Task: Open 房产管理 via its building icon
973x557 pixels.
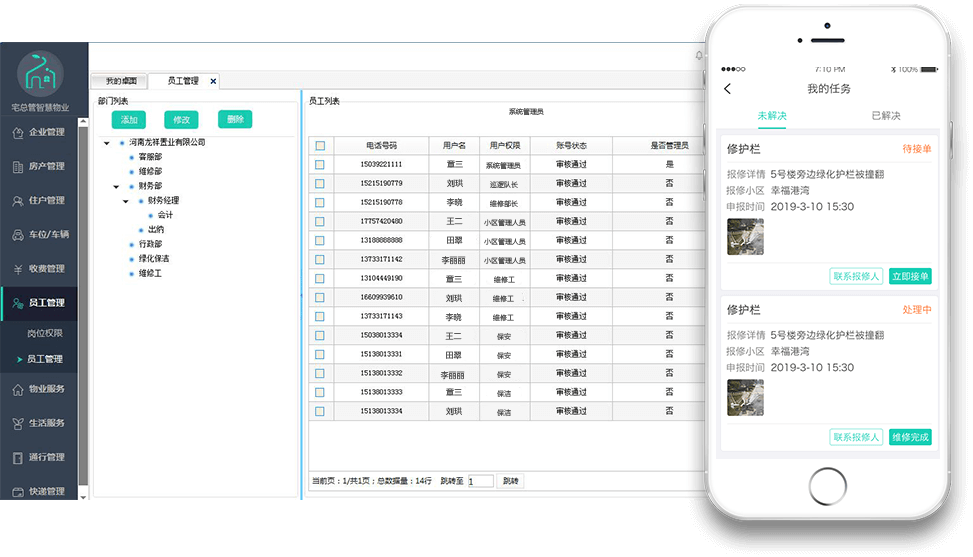Action: tap(17, 166)
